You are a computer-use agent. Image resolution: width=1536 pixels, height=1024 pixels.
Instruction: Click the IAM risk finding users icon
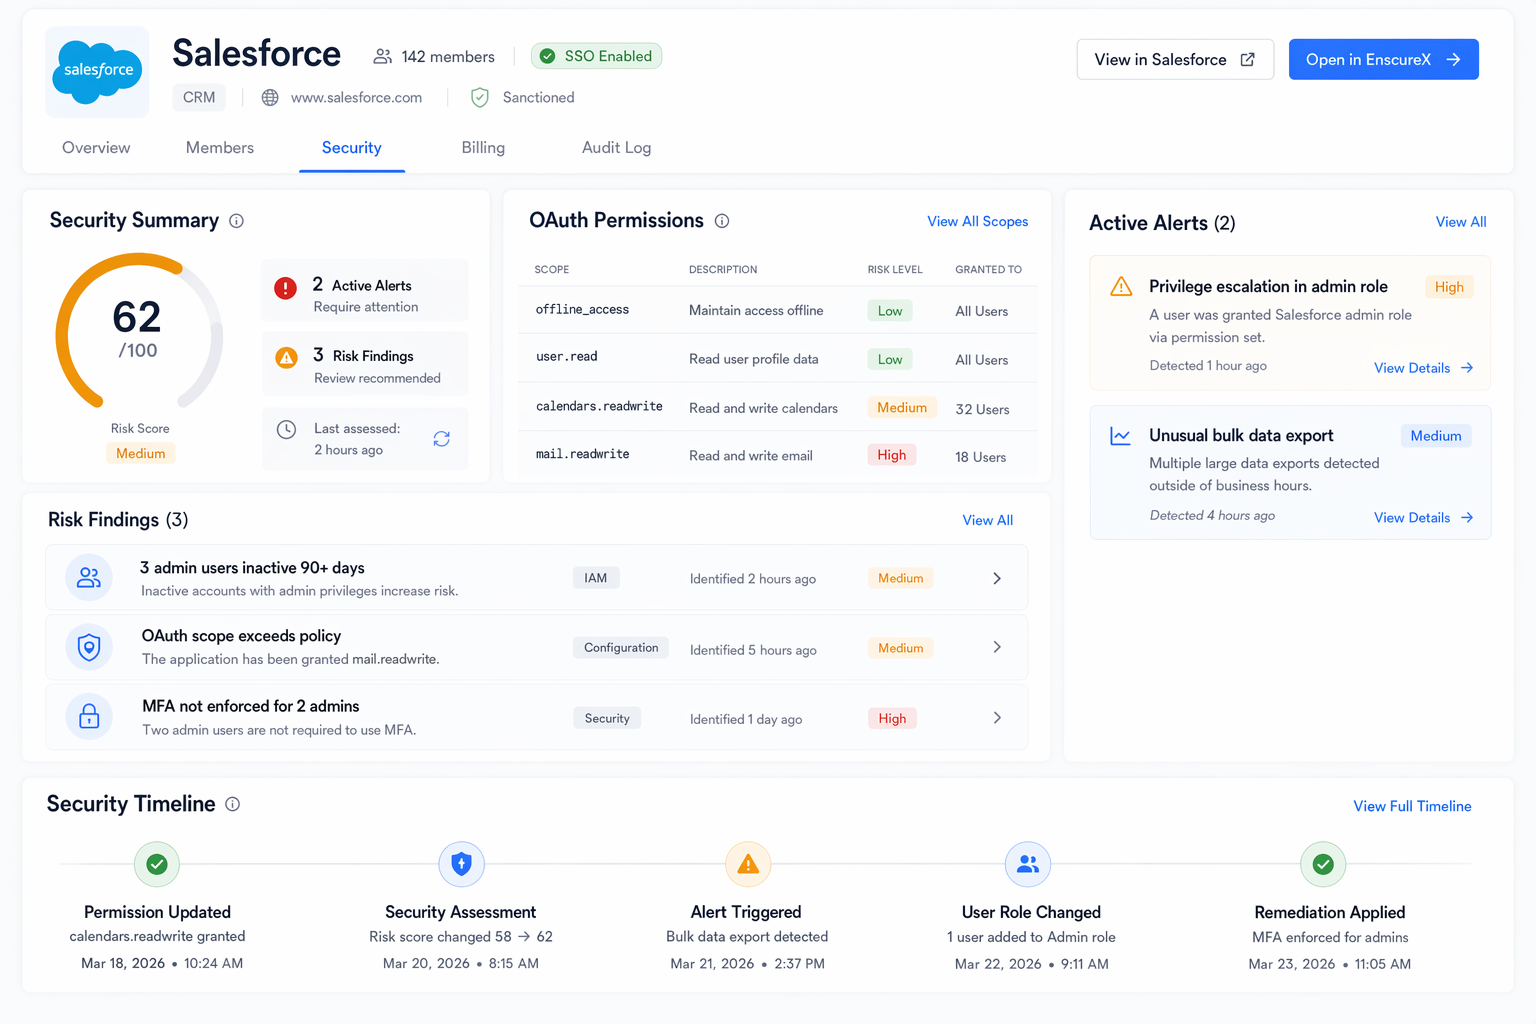coord(89,577)
